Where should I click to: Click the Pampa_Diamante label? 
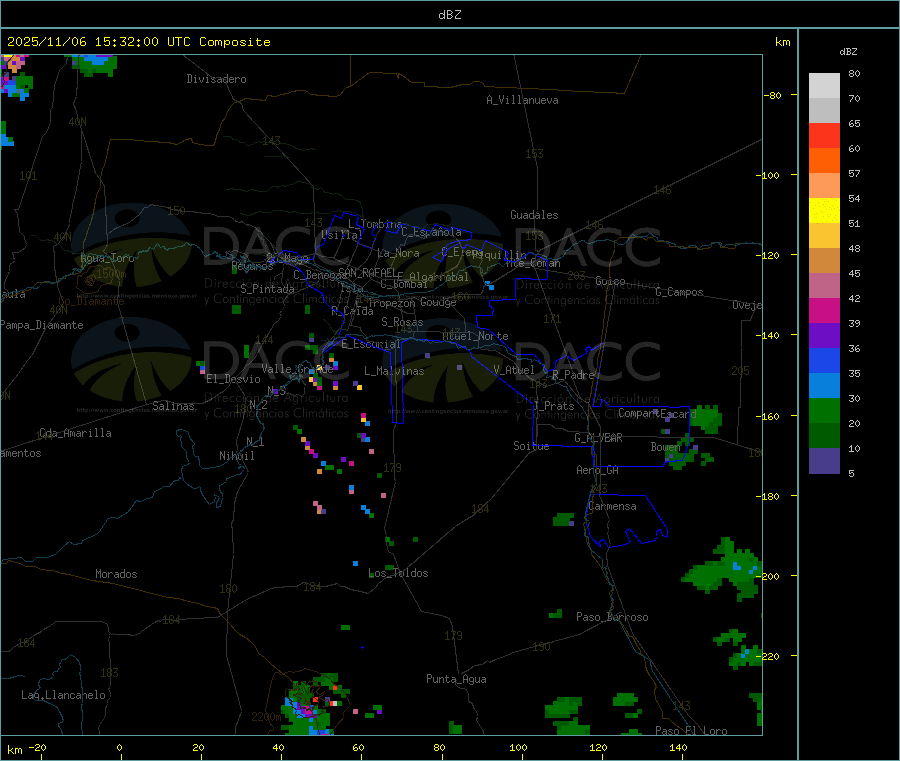pyautogui.click(x=42, y=325)
